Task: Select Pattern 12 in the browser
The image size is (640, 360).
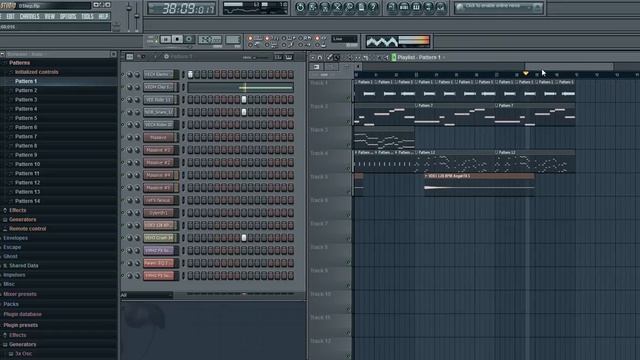Action: [27, 182]
